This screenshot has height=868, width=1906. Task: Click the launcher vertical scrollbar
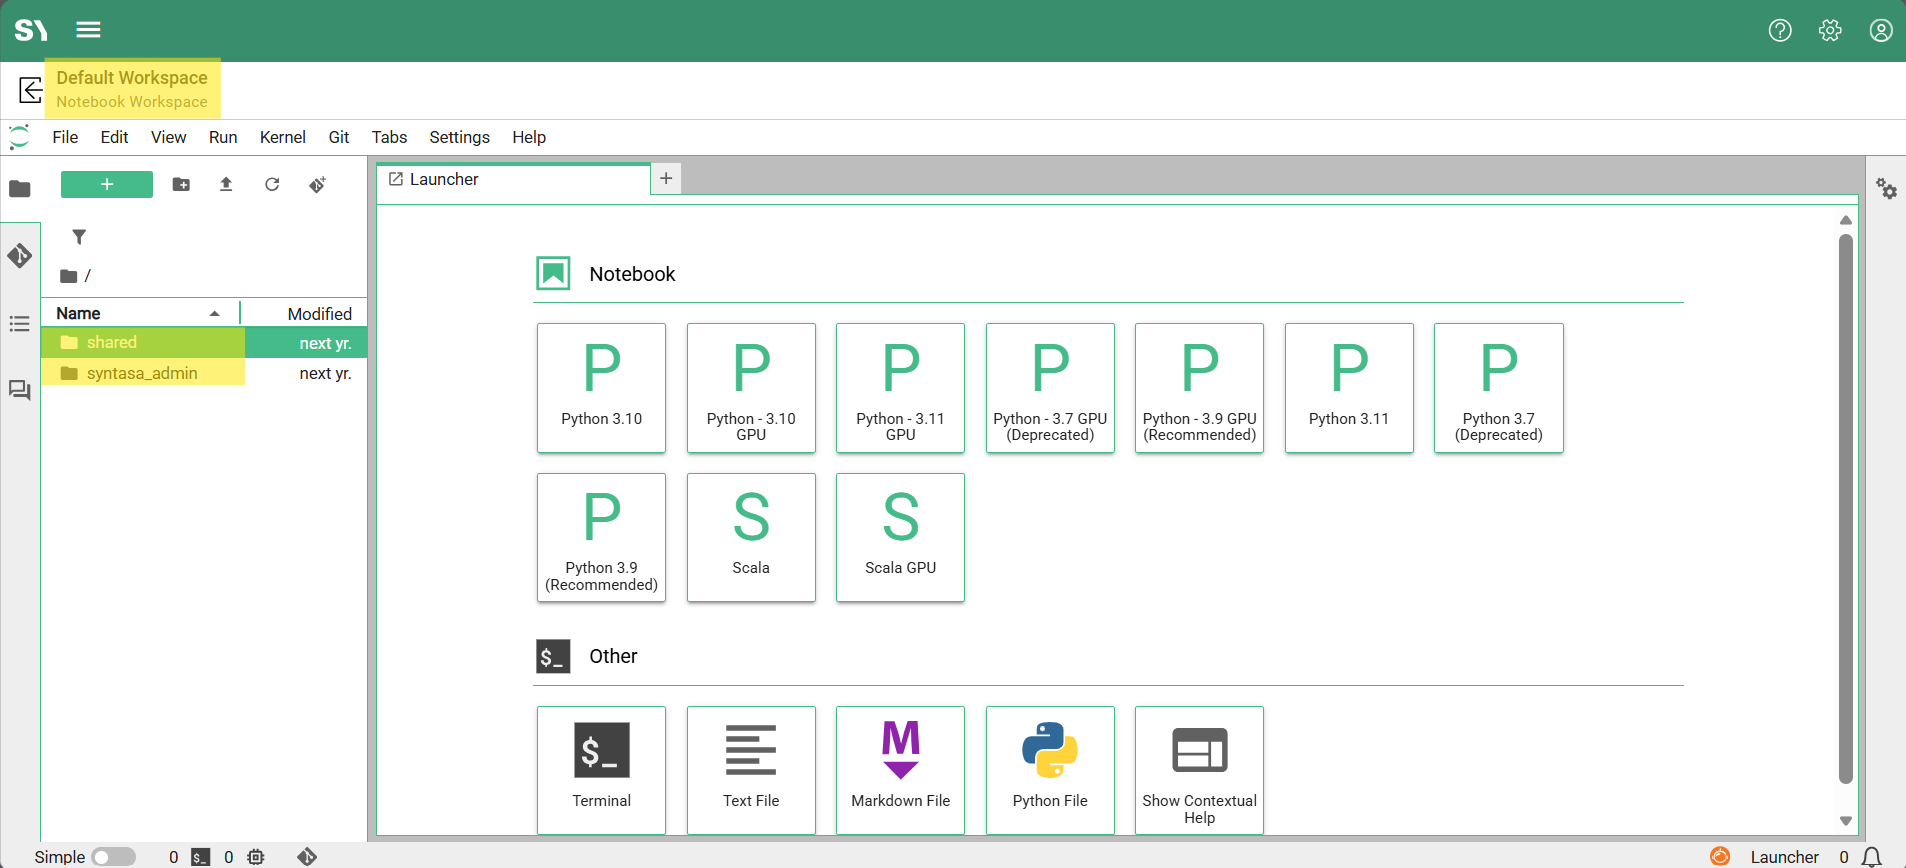click(1845, 510)
